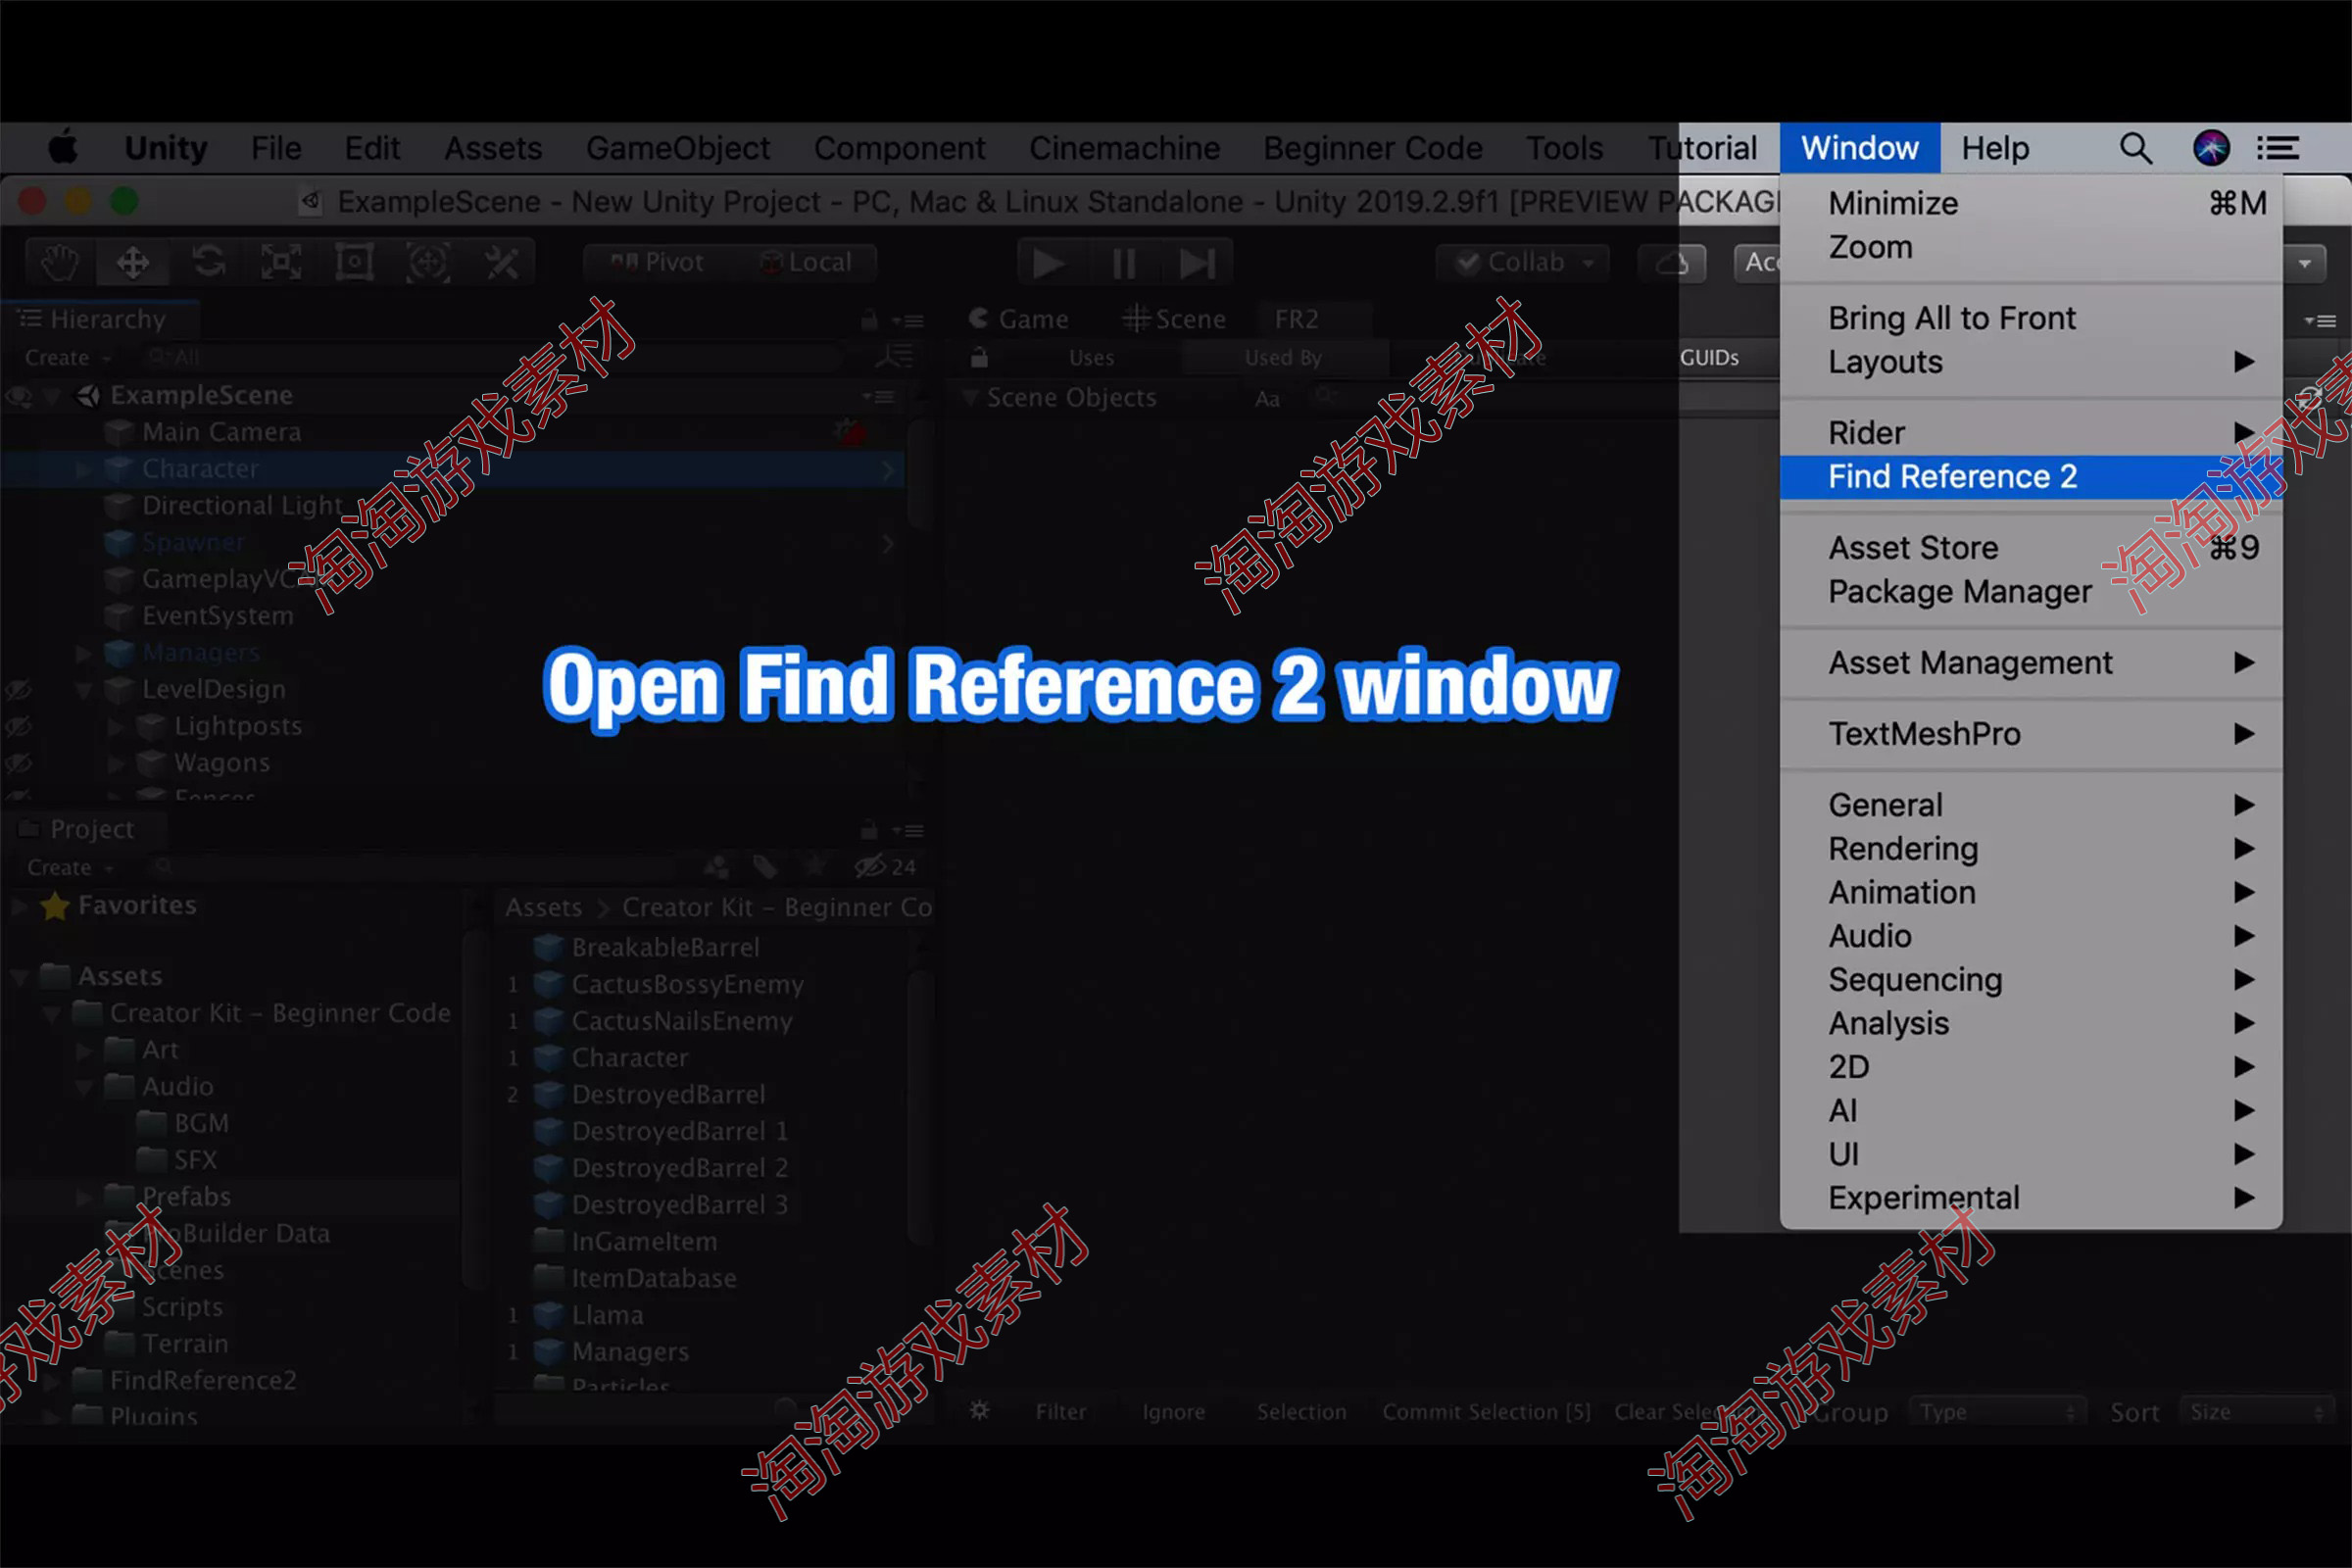Viewport: 2352px width, 1568px height.
Task: Open the Project Create dropdown
Action: 70,868
